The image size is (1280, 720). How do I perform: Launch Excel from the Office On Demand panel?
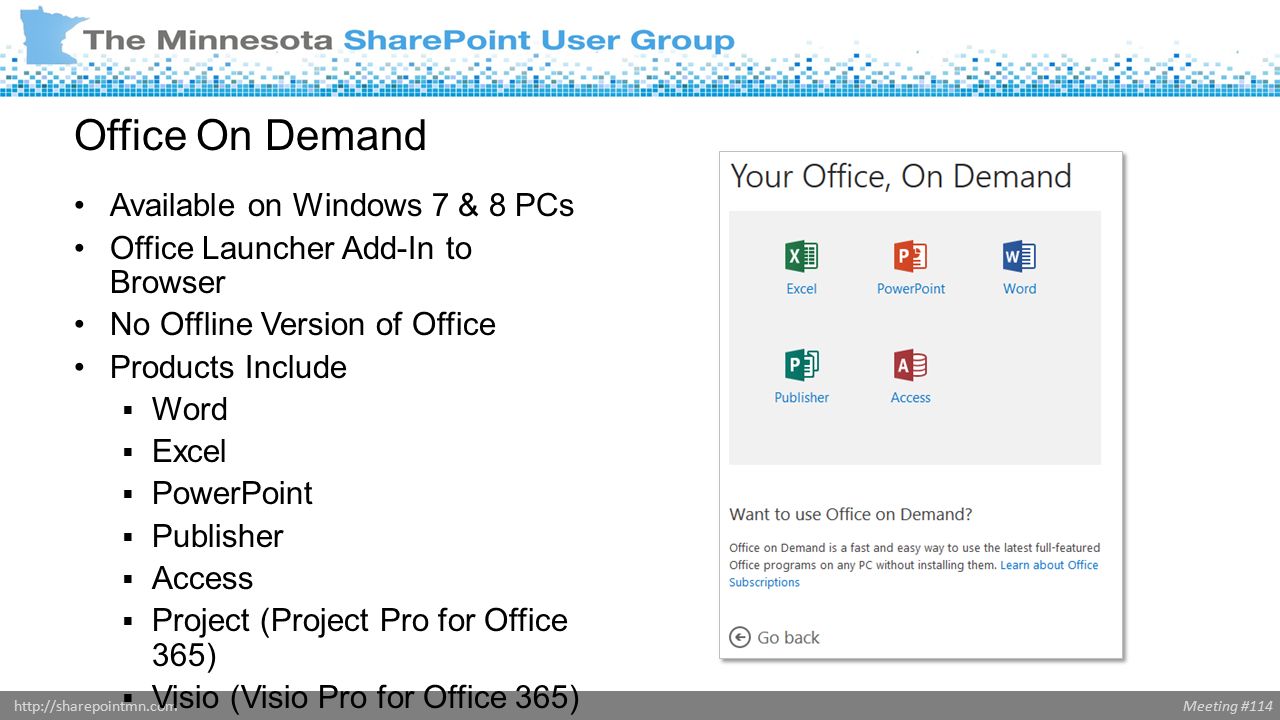801,257
